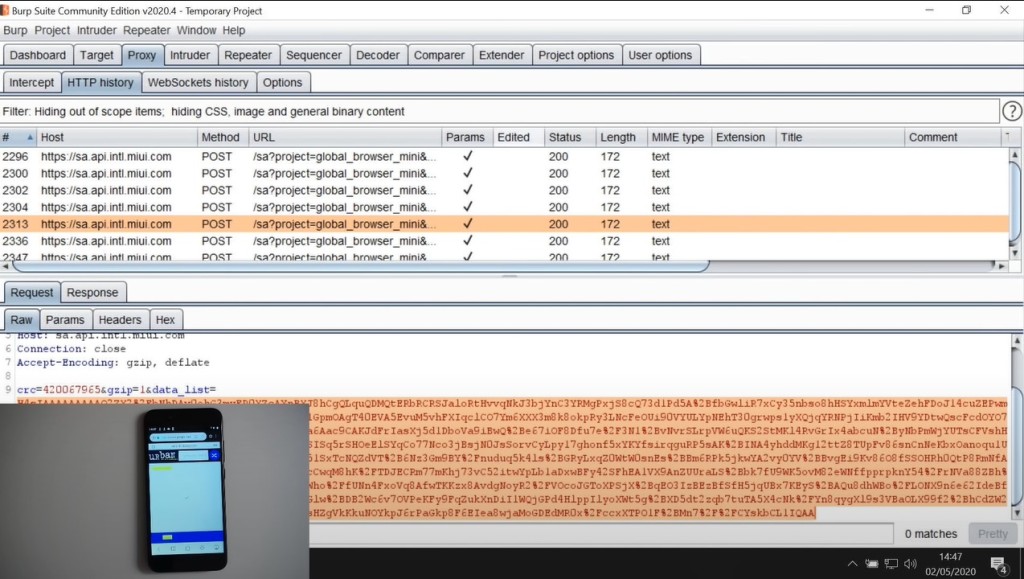Viewport: 1024px width, 579px height.
Task: Sort history by the Host column
Action: tap(117, 137)
